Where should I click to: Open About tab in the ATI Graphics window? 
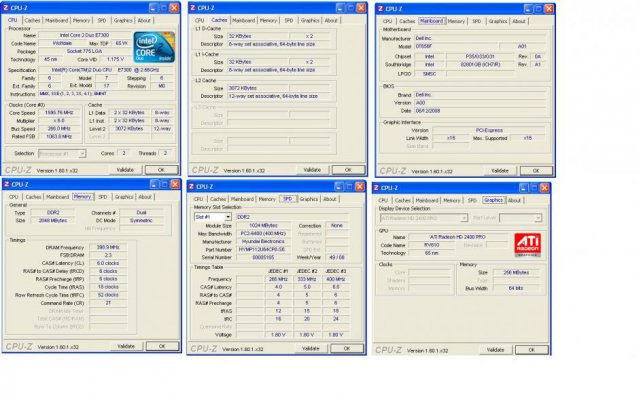coord(514,200)
